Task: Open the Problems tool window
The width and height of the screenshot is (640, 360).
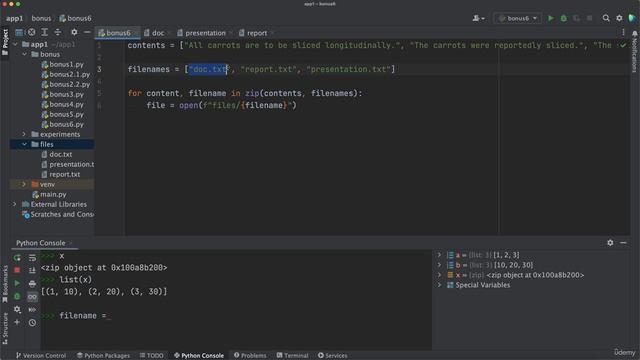Action: coord(250,356)
